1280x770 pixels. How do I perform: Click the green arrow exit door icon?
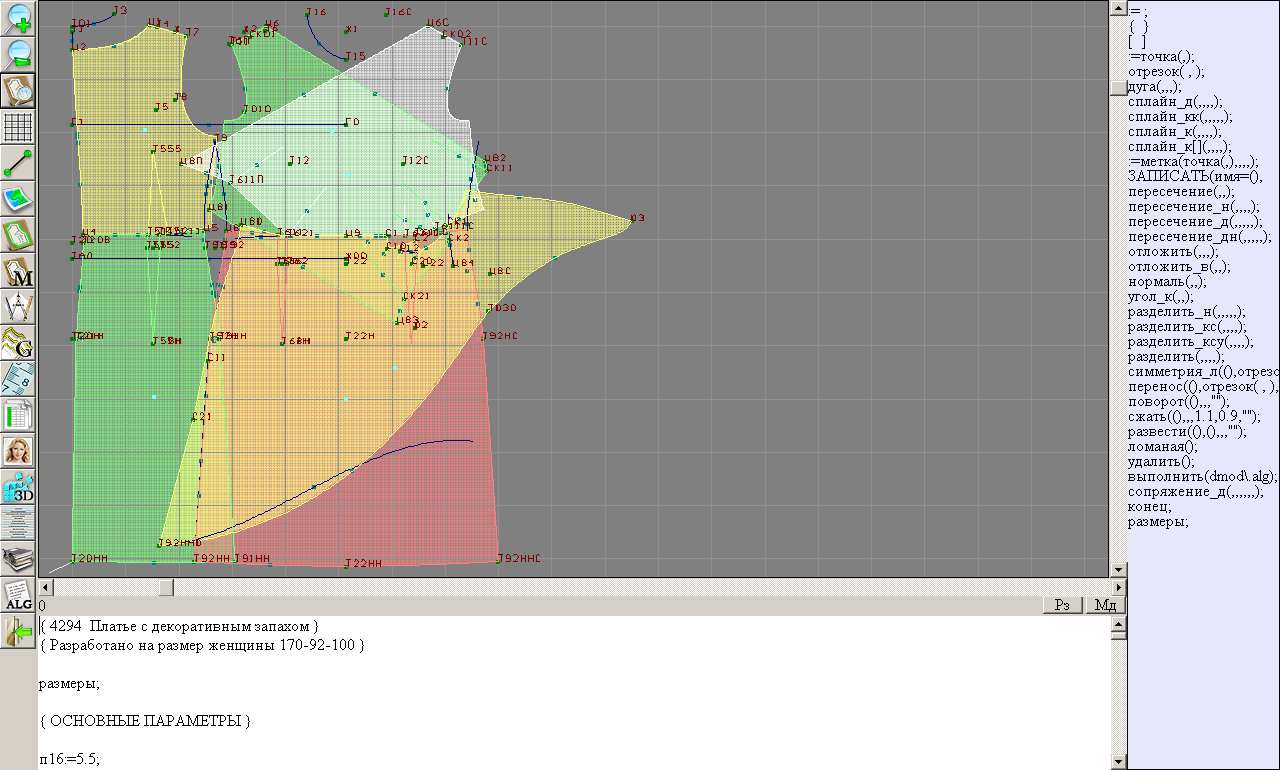[19, 631]
